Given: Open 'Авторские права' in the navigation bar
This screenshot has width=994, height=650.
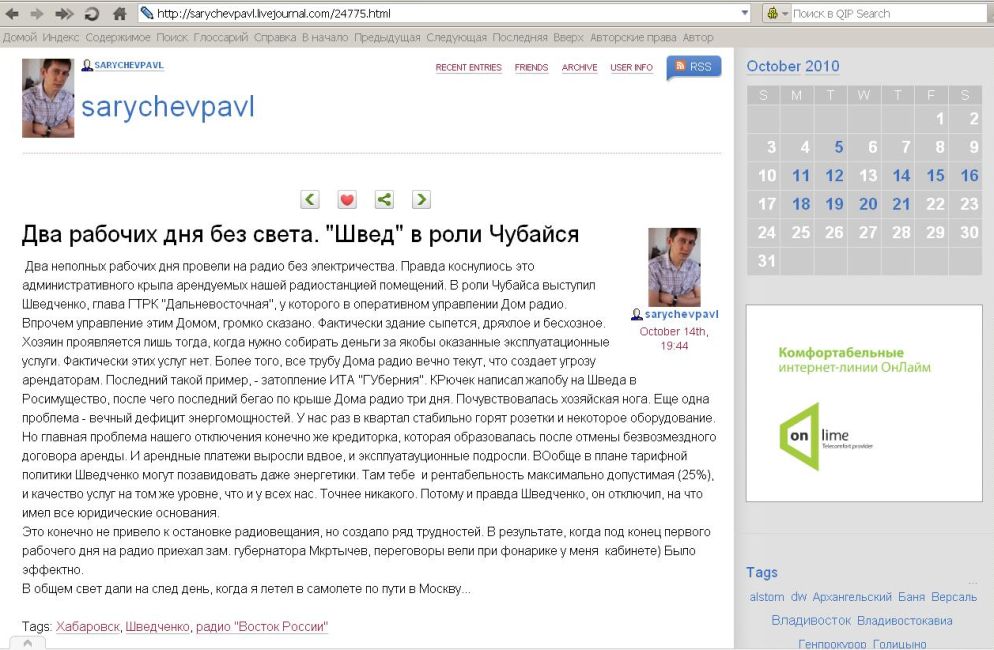Looking at the screenshot, I should point(643,38).
